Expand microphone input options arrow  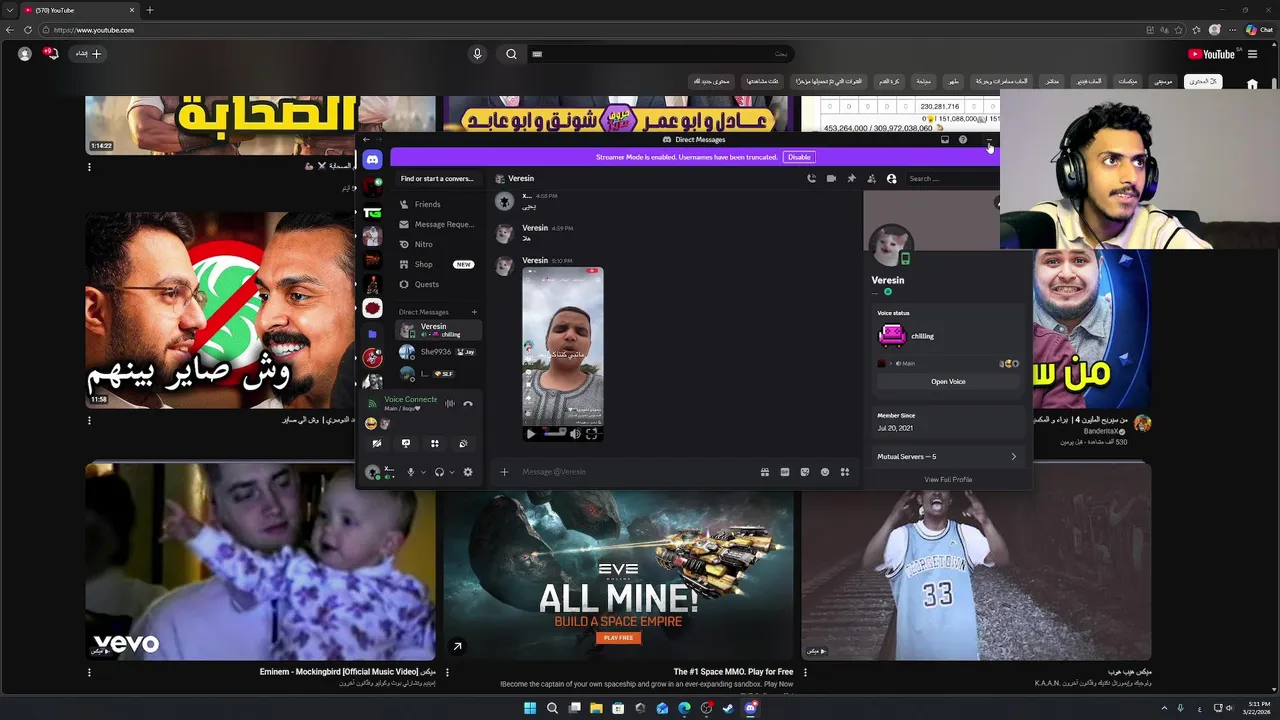[423, 472]
